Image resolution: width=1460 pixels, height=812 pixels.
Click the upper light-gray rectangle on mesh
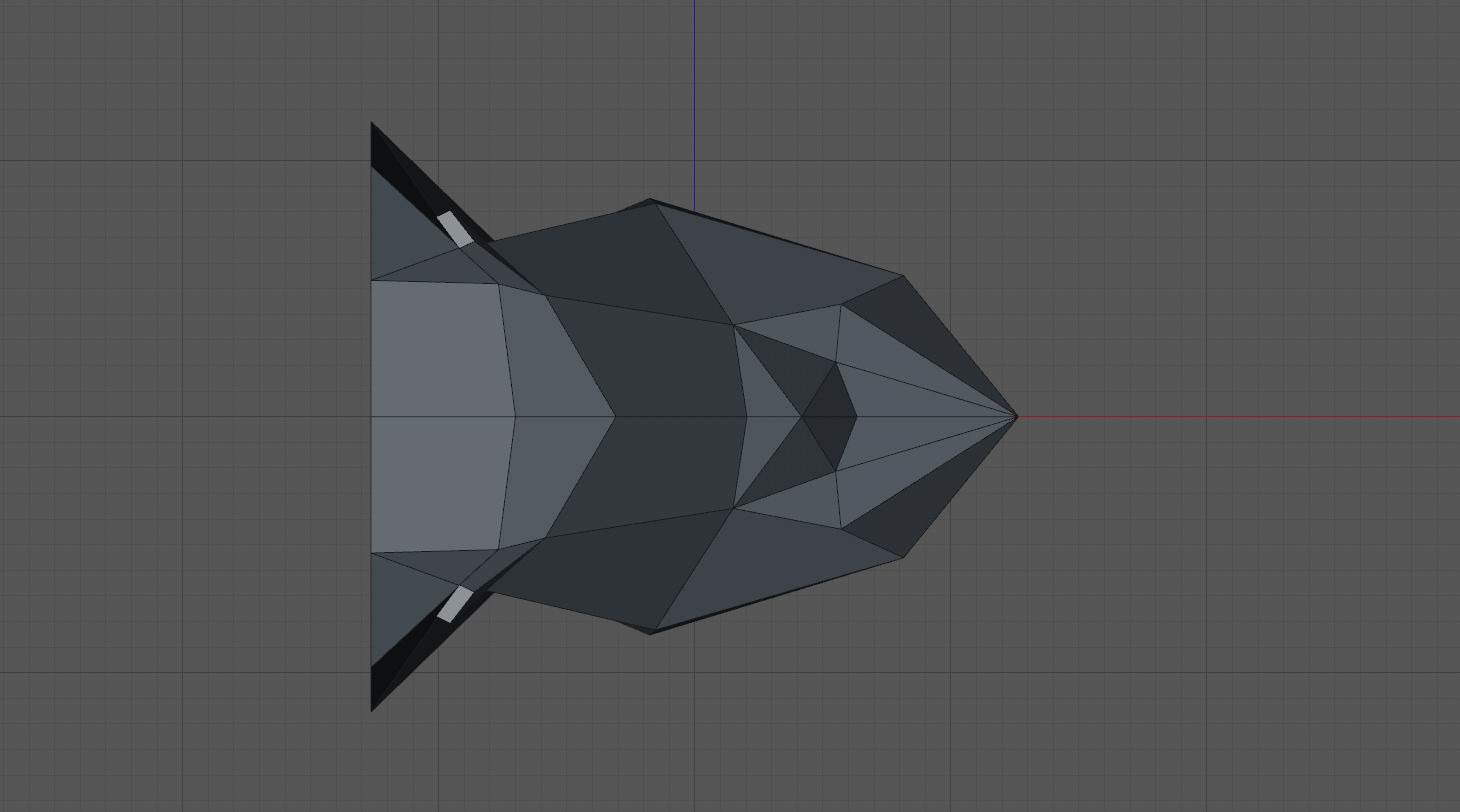[455, 229]
